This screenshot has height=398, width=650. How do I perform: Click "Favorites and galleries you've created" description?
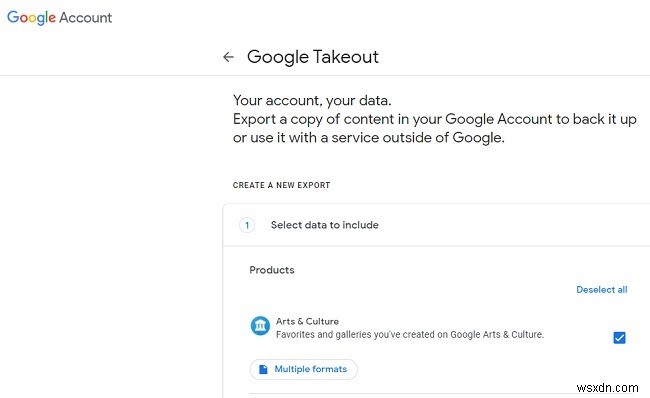pyautogui.click(x=410, y=335)
